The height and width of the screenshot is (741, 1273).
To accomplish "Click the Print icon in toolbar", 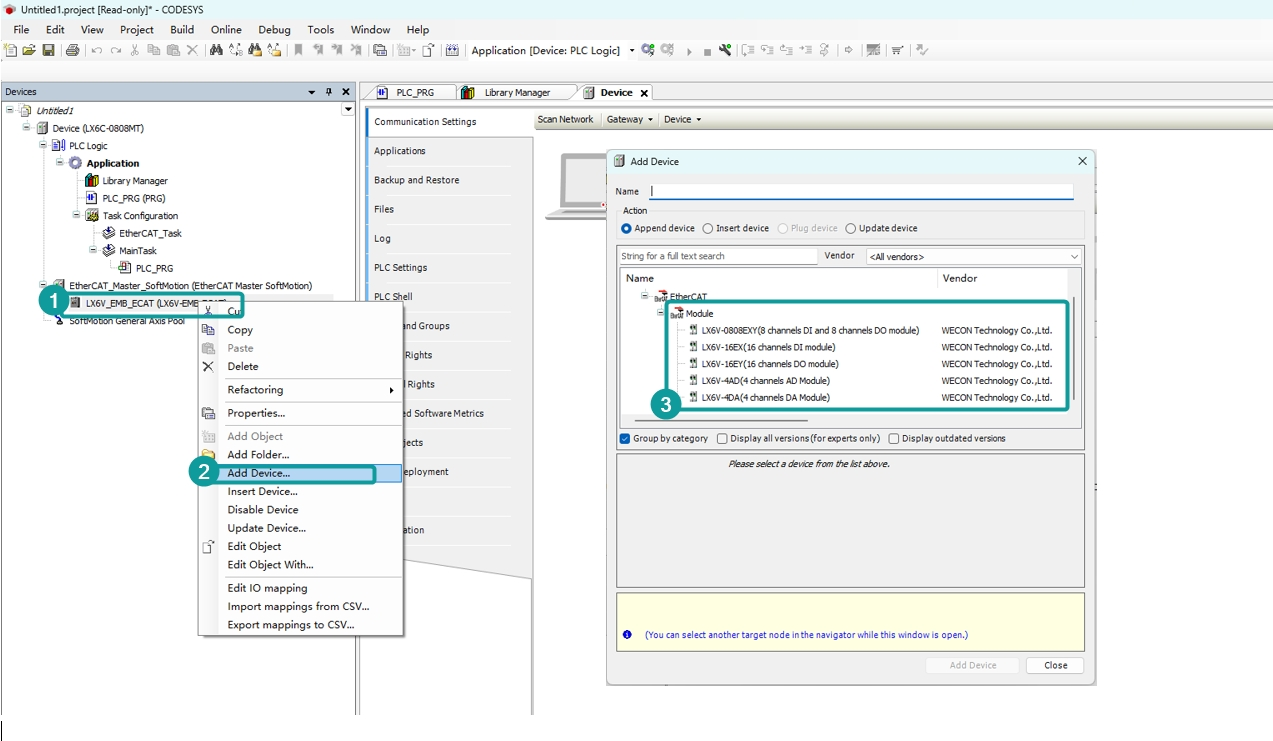I will (x=72, y=50).
